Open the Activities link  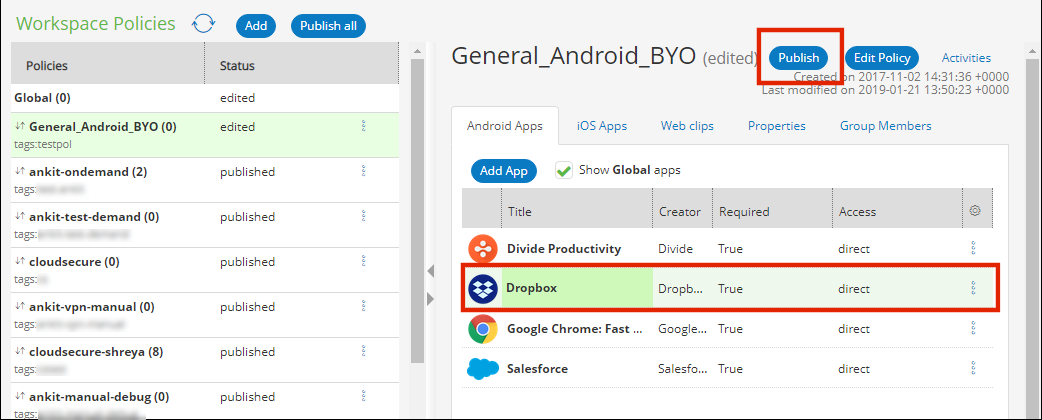[966, 58]
